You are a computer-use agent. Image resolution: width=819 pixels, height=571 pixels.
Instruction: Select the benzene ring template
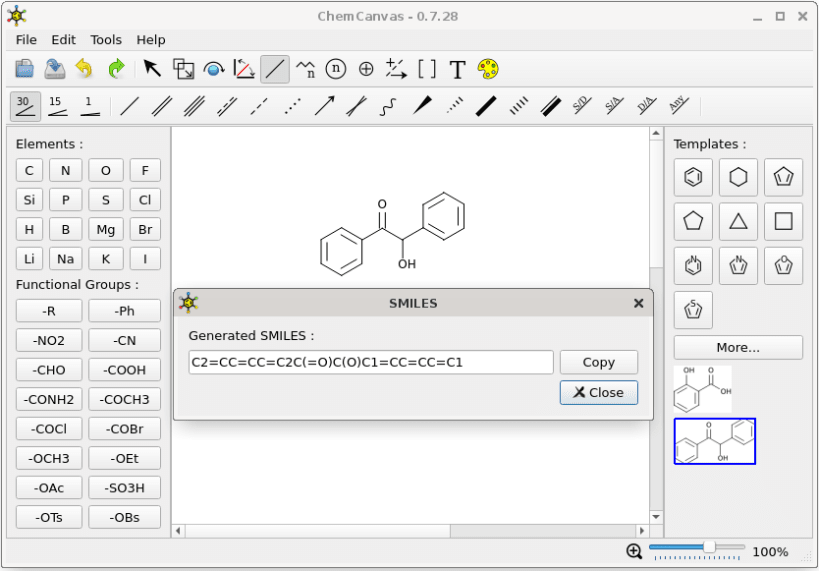[693, 177]
